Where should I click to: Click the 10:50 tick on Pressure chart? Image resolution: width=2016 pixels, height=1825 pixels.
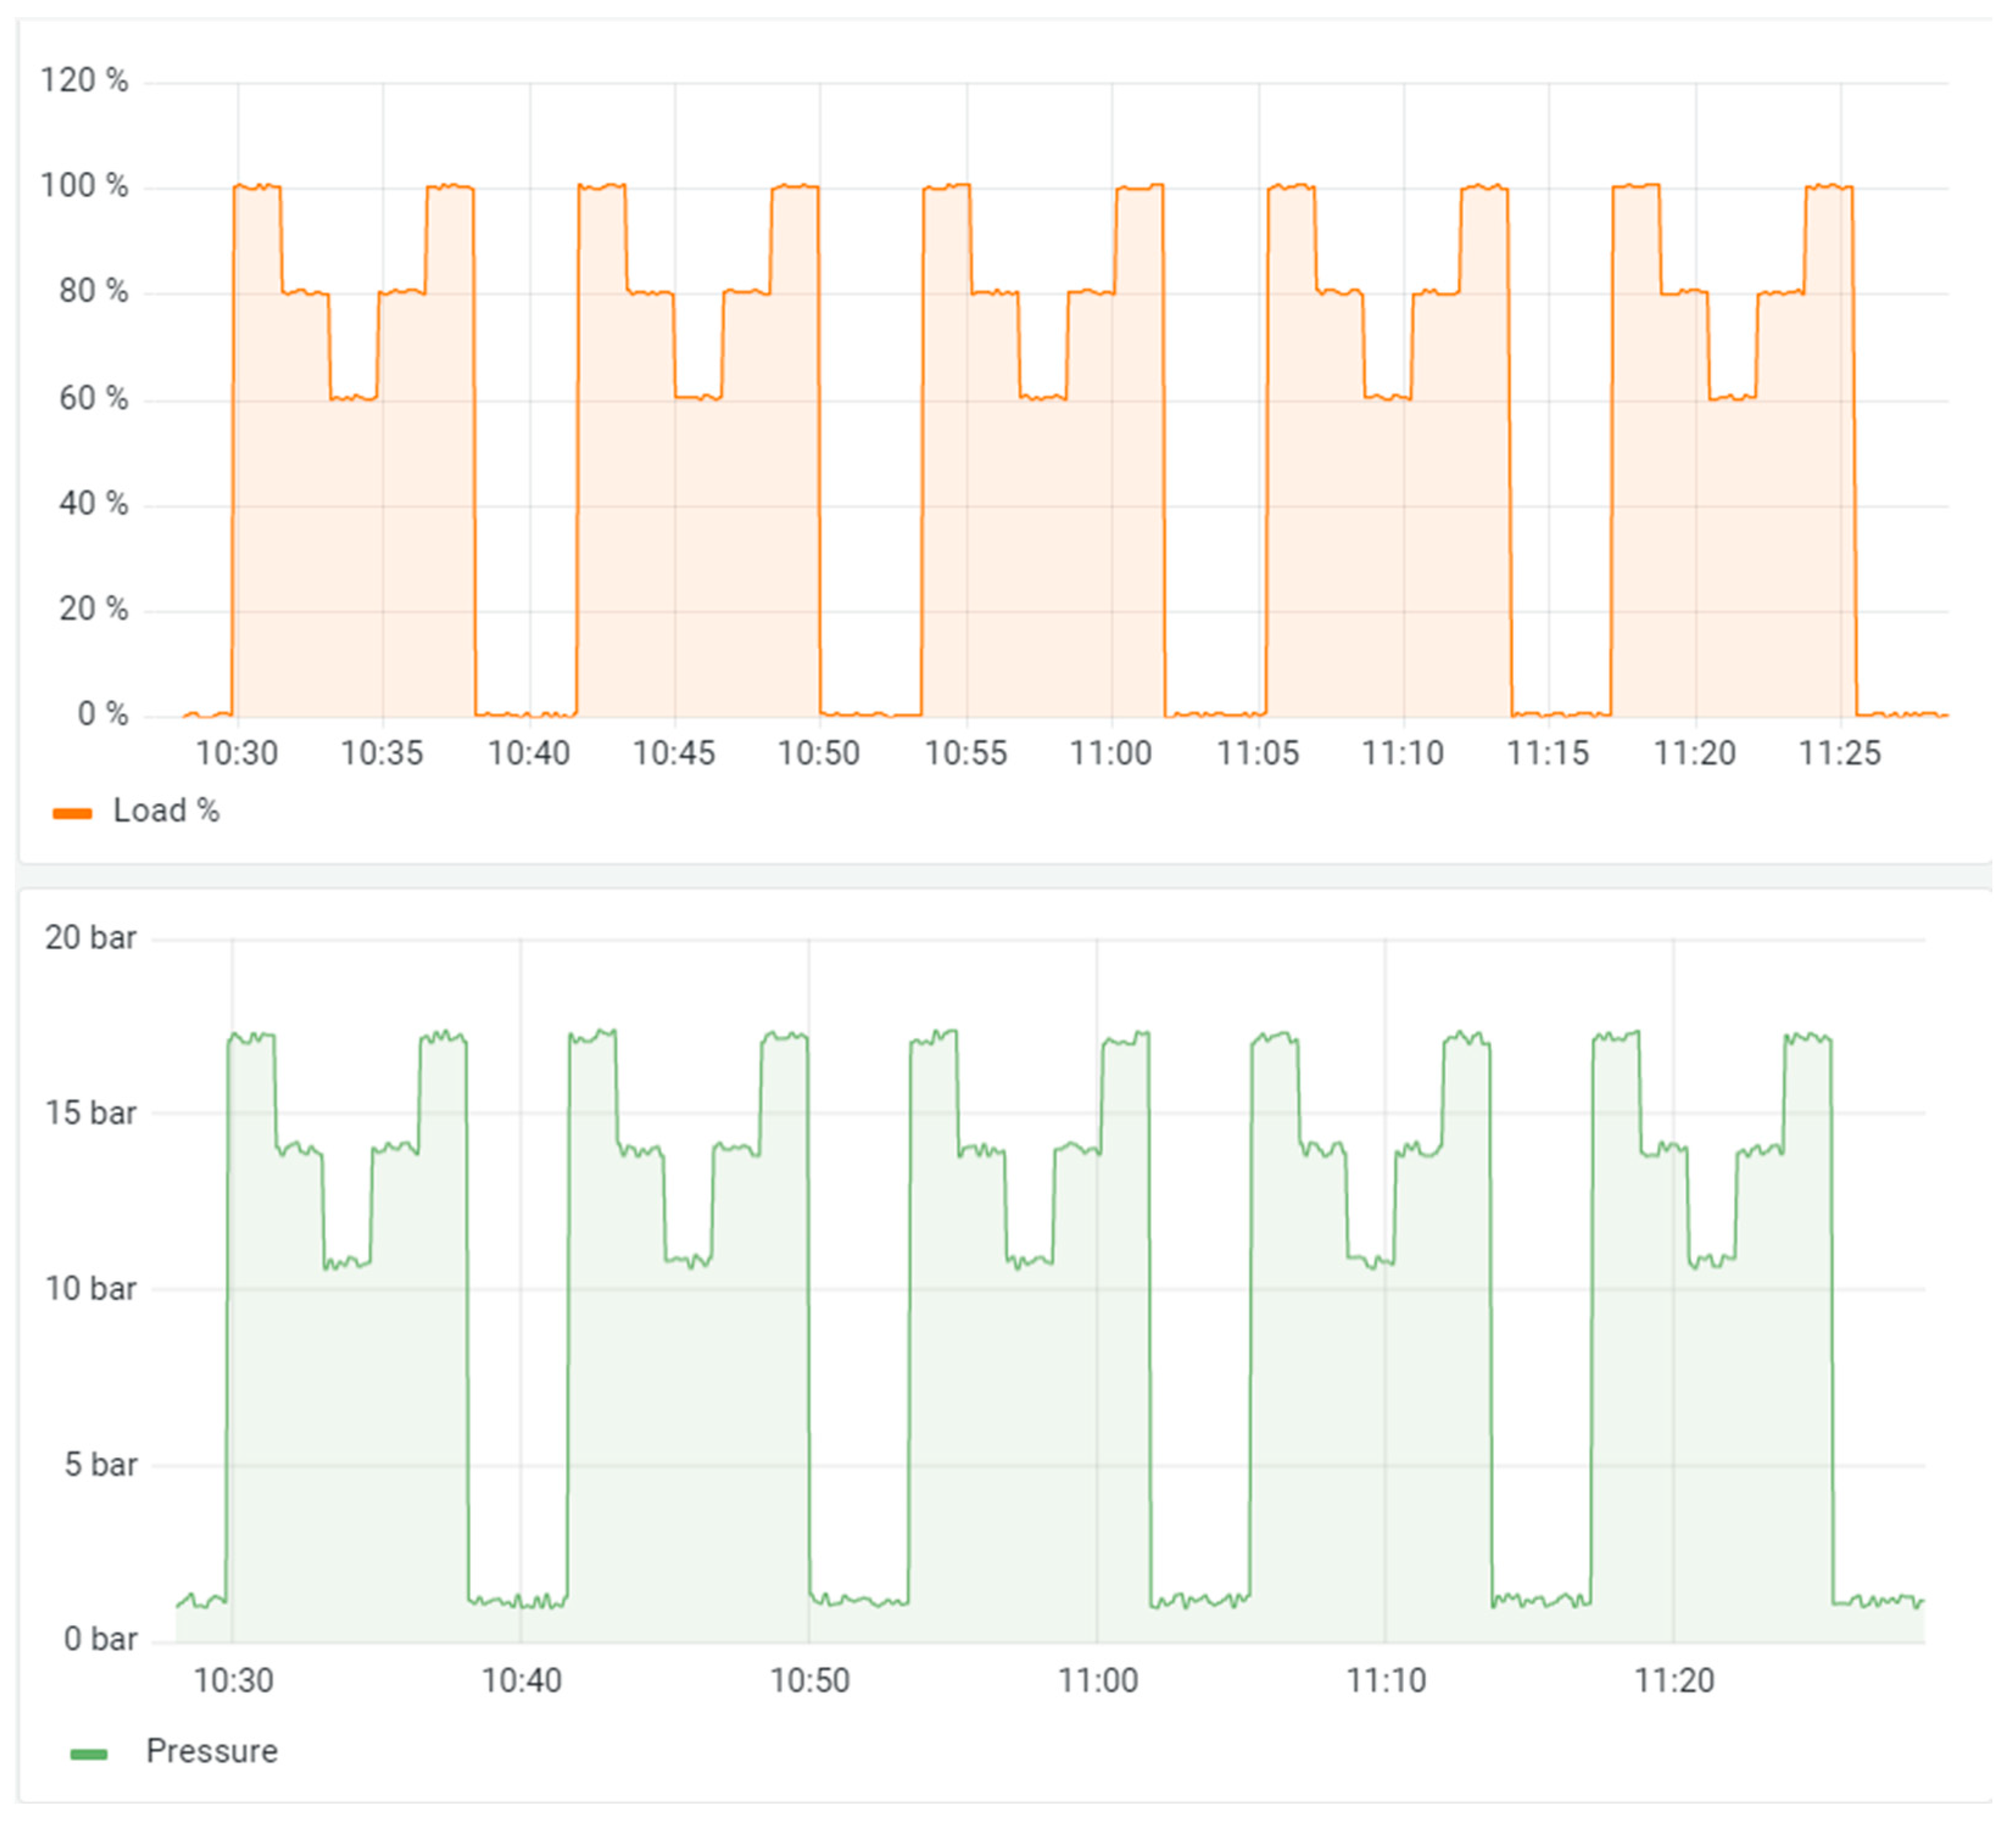pos(809,1681)
